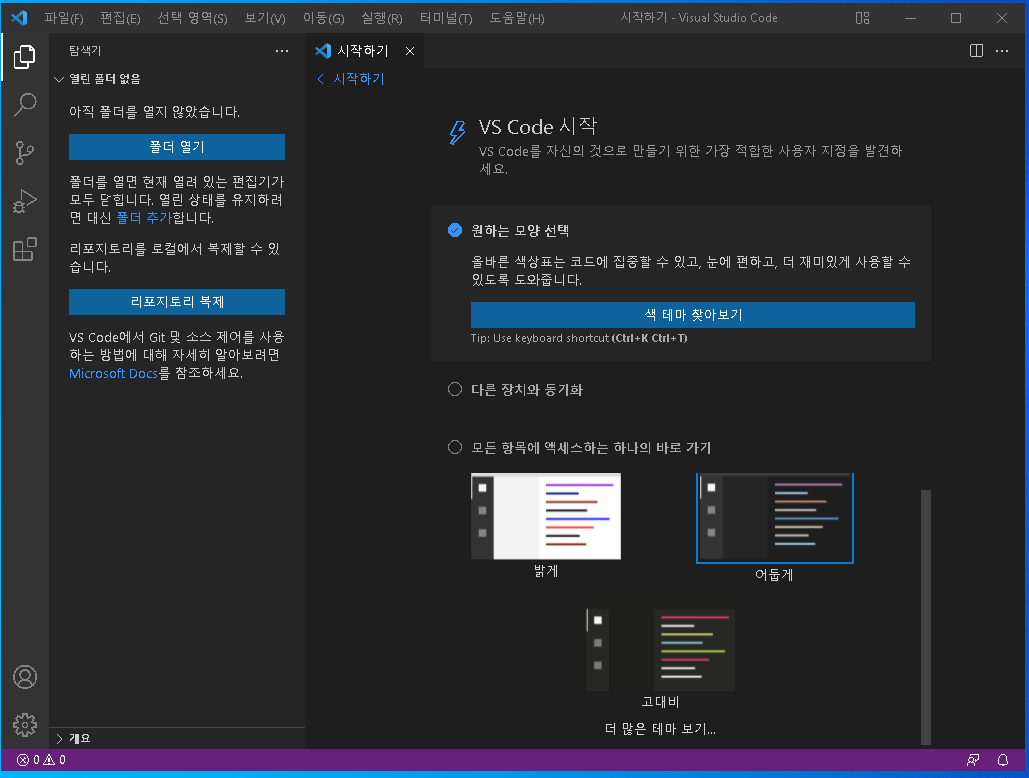Viewport: 1029px width, 778px height.
Task: Split the editor to the right
Action: pos(976,51)
